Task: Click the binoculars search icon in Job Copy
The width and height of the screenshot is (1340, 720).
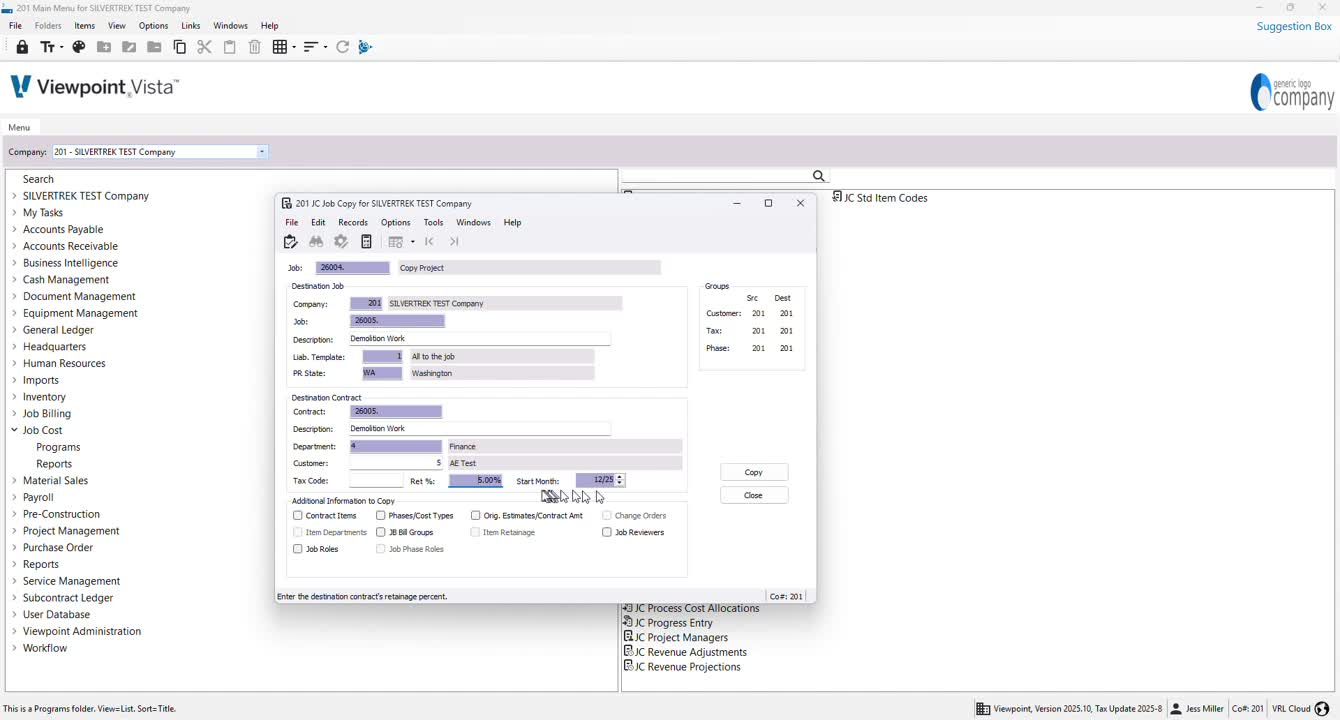Action: tap(316, 241)
